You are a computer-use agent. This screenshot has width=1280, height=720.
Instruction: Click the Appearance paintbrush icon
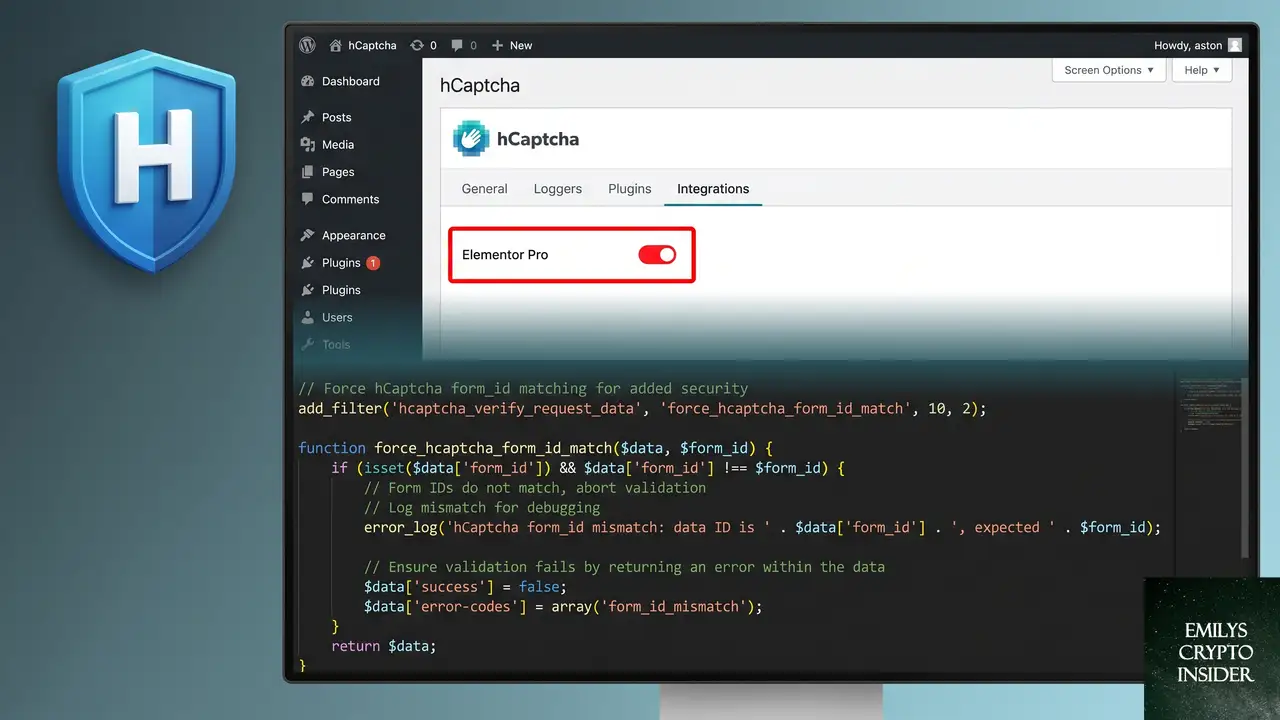pyautogui.click(x=308, y=235)
